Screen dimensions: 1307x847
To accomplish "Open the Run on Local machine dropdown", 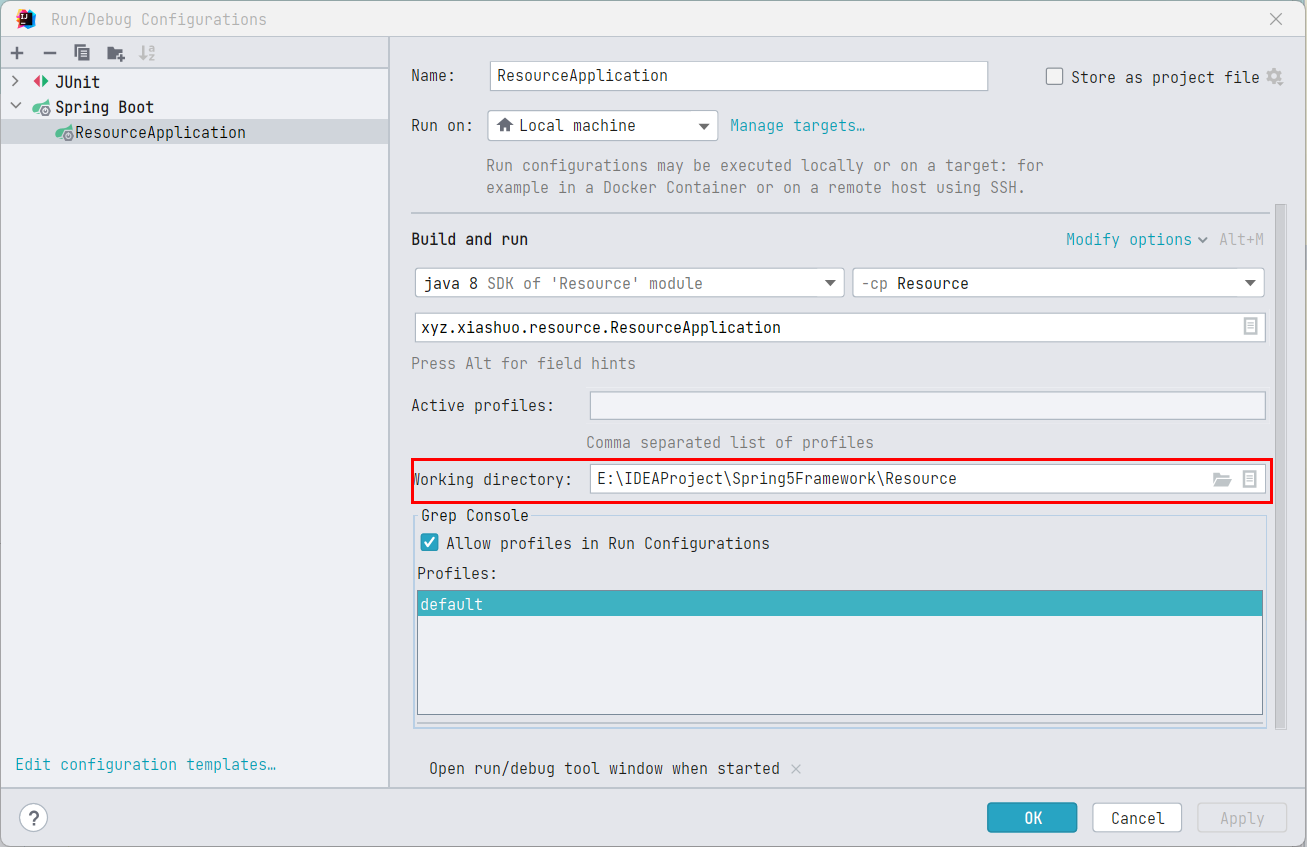I will pyautogui.click(x=603, y=125).
